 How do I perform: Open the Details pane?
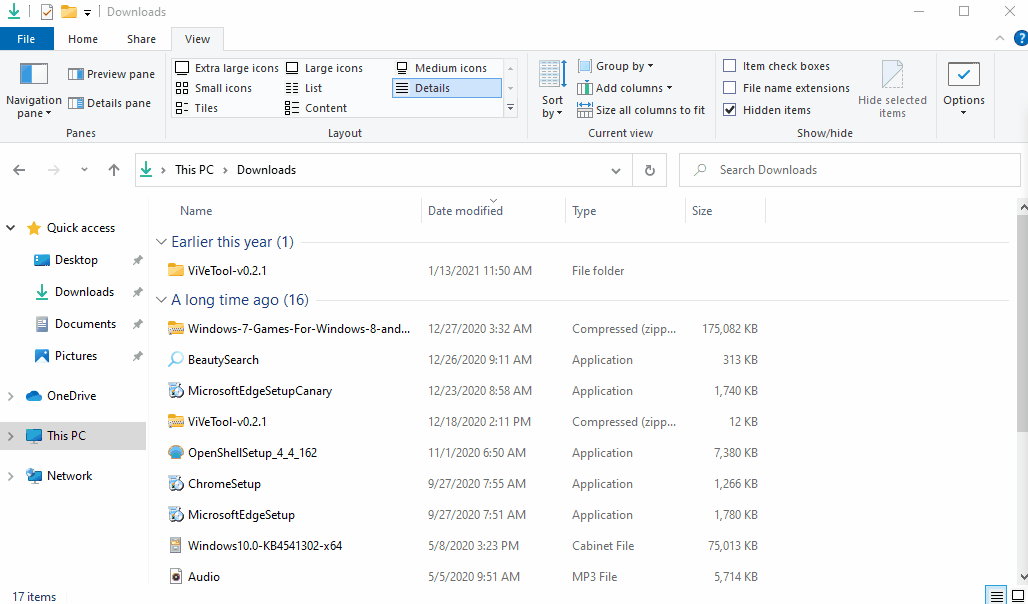tap(110, 103)
